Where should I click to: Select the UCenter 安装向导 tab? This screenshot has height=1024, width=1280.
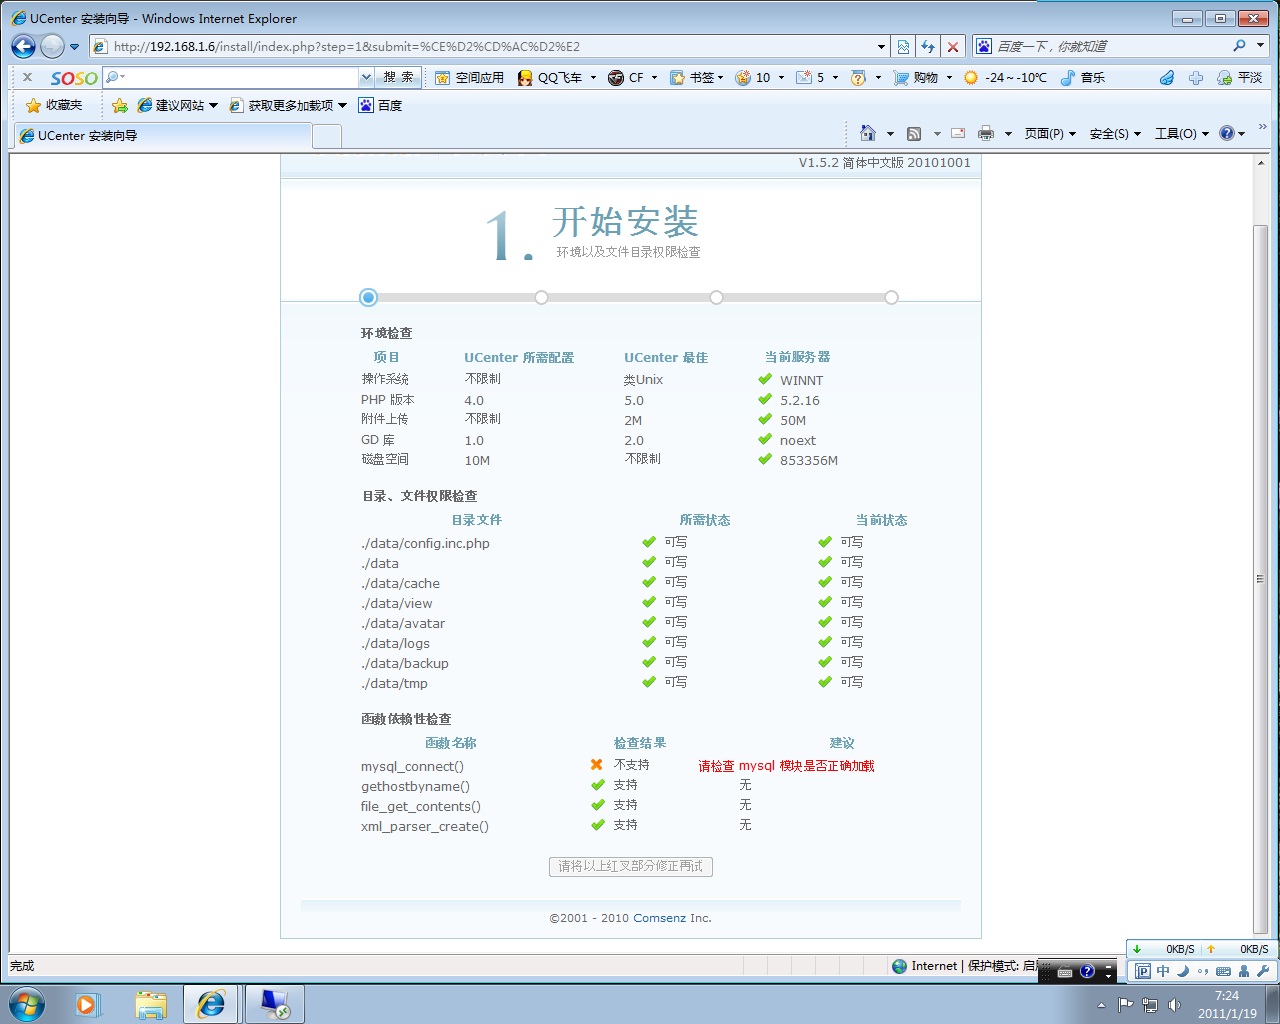click(163, 136)
